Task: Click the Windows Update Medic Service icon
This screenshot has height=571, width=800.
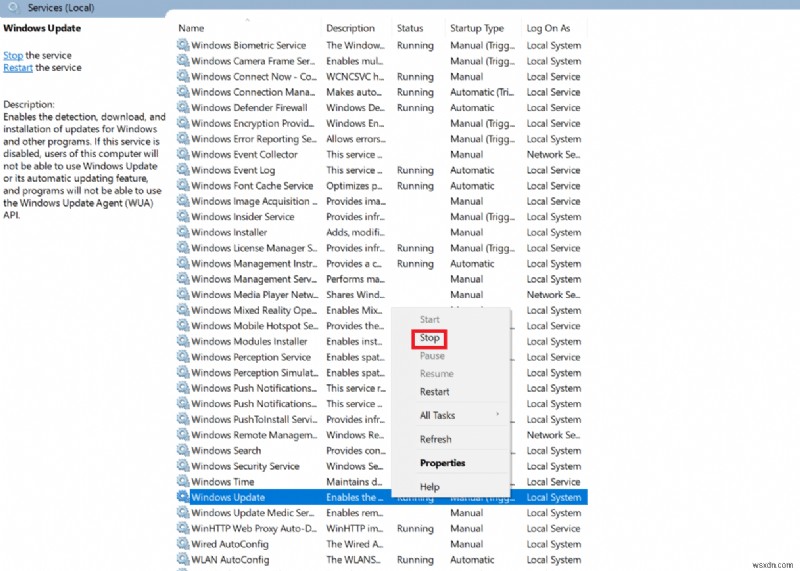Action: 183,513
